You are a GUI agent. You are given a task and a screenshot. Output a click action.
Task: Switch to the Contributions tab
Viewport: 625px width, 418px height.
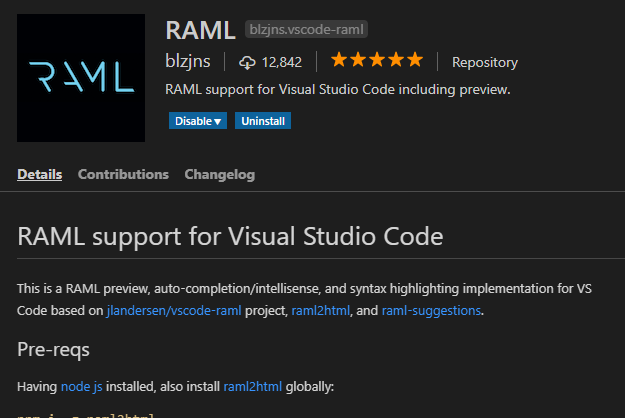(x=123, y=175)
